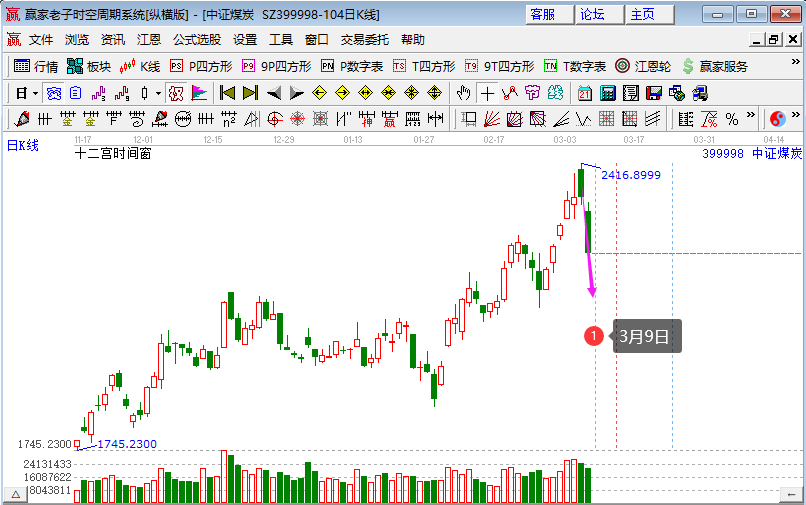Image resolution: width=806 pixels, height=505 pixels.
Task: Switch to the K线 chart view
Action: [x=140, y=66]
